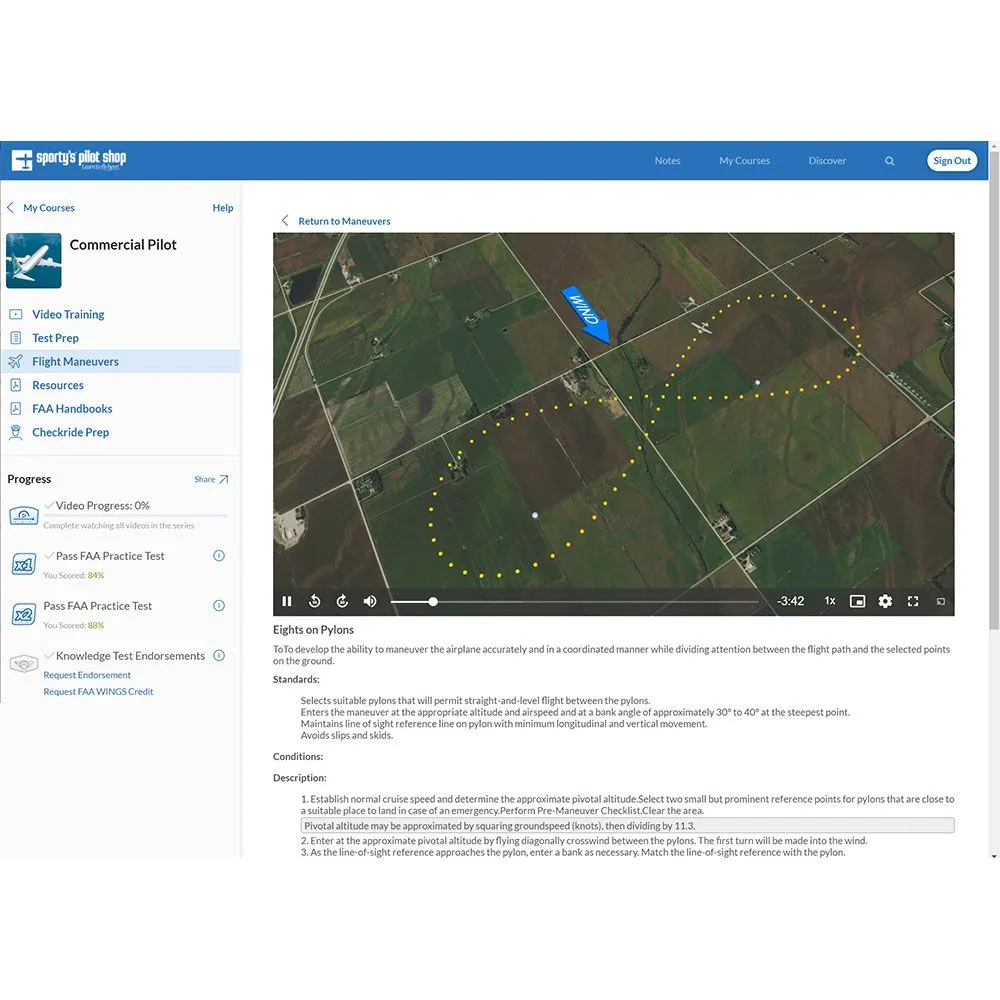Open the Video Training section
Viewport: 1000px width, 1000px height.
pos(68,314)
